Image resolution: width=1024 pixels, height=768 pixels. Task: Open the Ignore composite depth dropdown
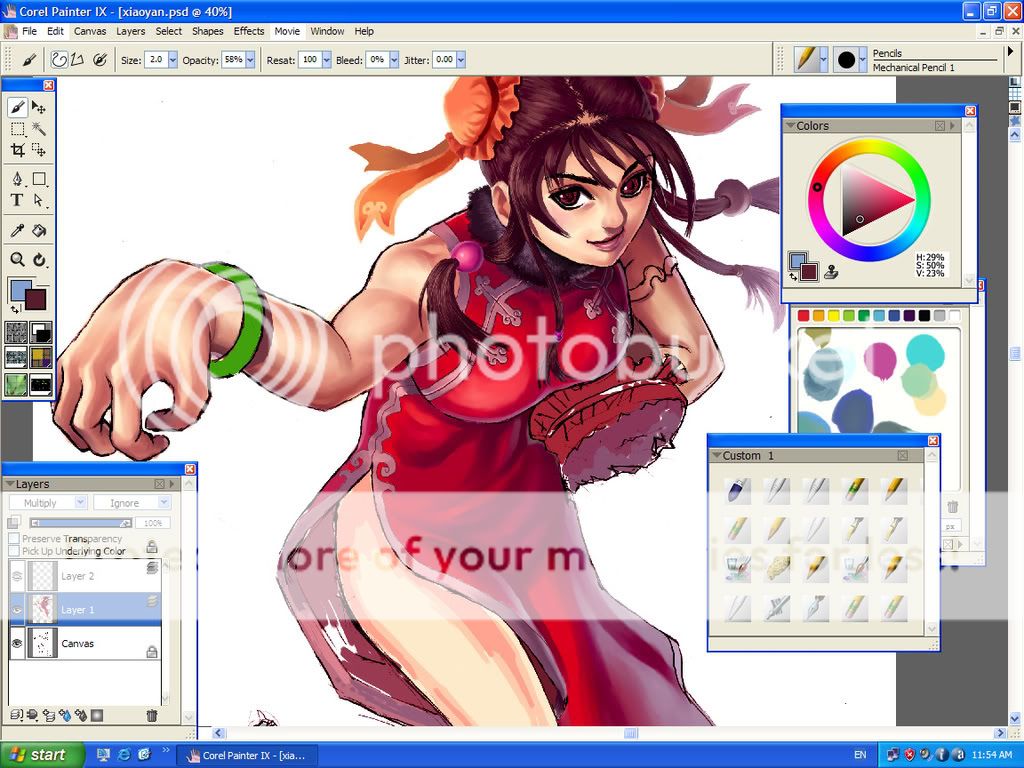[131, 502]
